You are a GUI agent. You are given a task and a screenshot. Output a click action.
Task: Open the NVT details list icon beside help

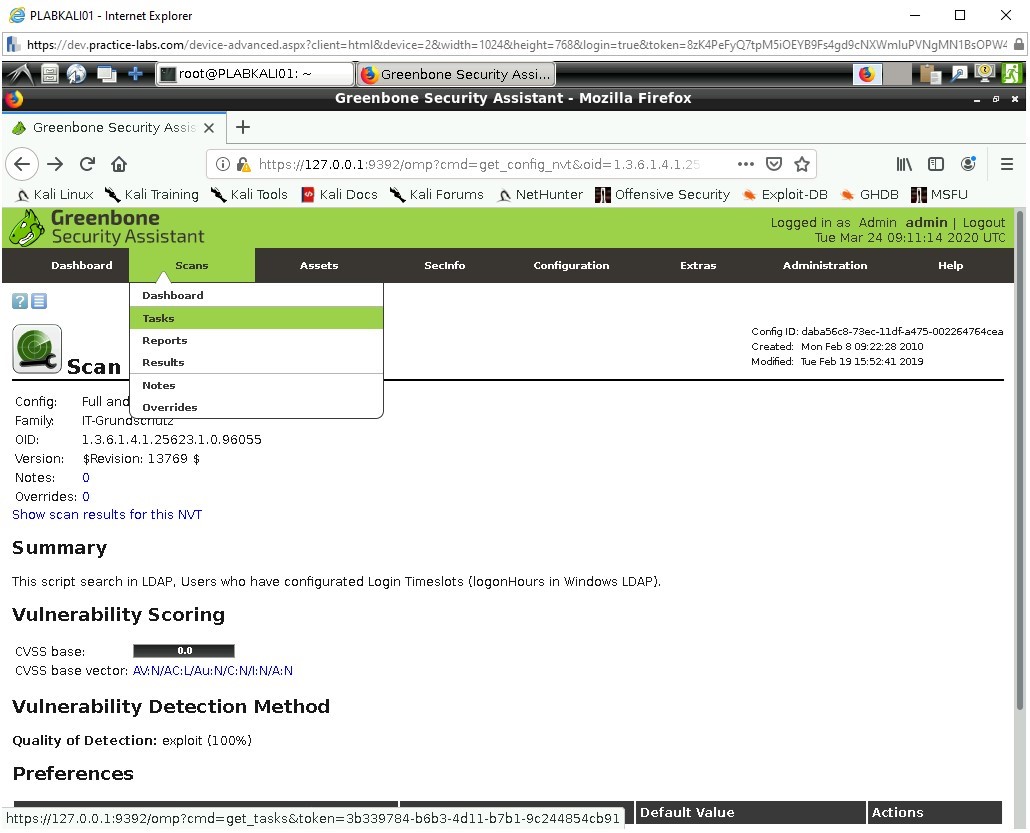[38, 300]
